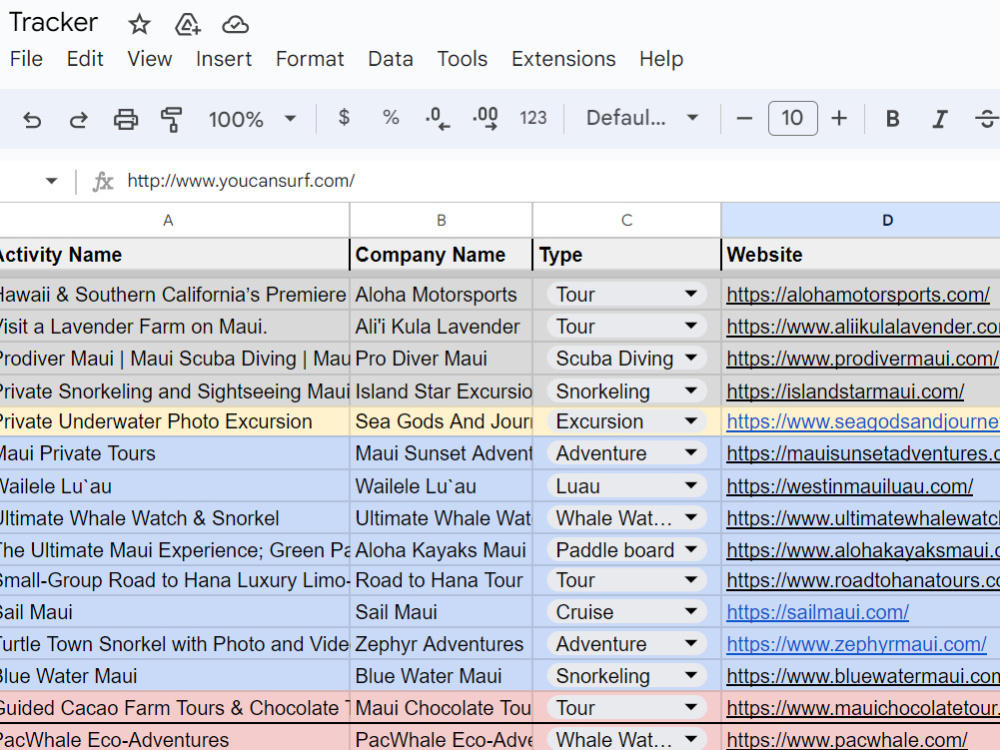This screenshot has width=1000, height=750.
Task: Select the Ali'i Kula Lavender cell
Action: click(441, 327)
